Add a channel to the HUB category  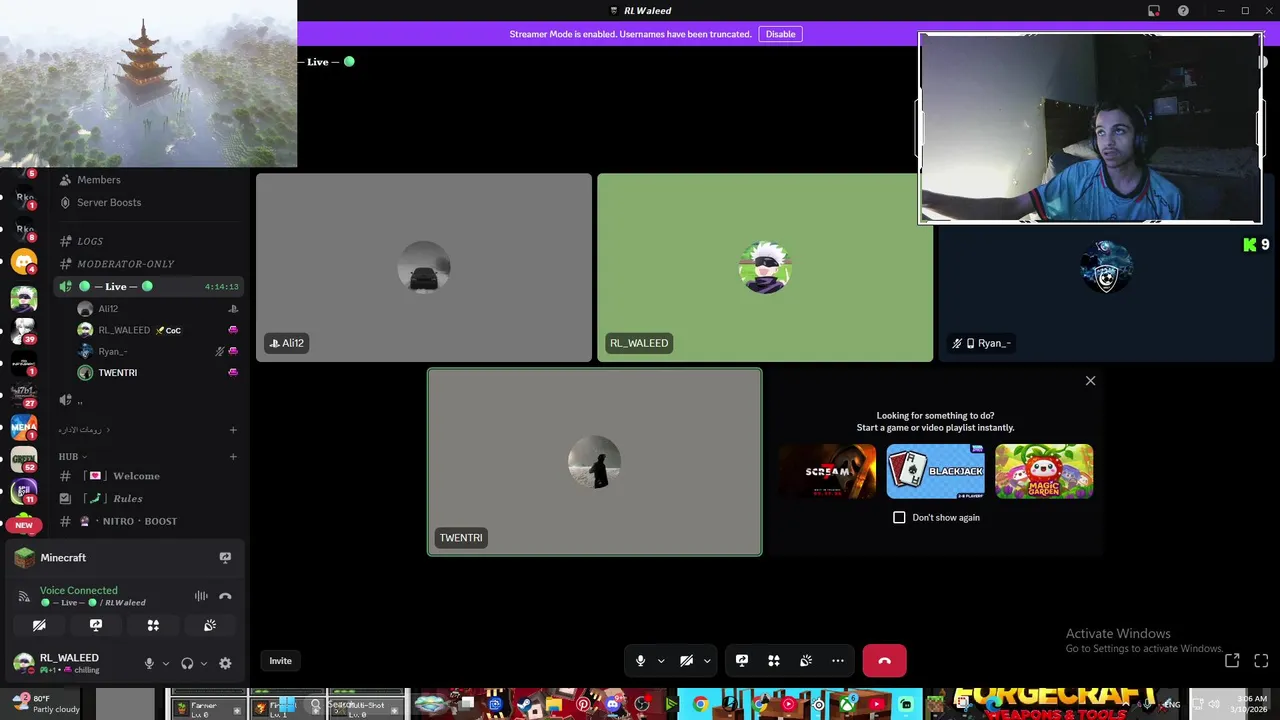click(233, 457)
